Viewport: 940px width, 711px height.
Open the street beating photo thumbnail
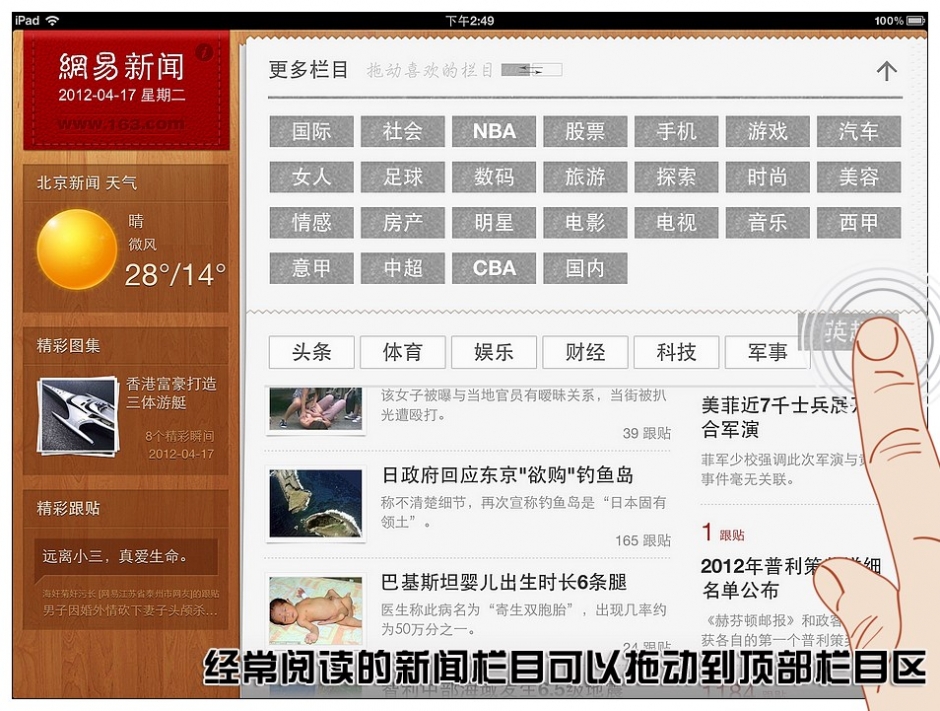tap(316, 409)
